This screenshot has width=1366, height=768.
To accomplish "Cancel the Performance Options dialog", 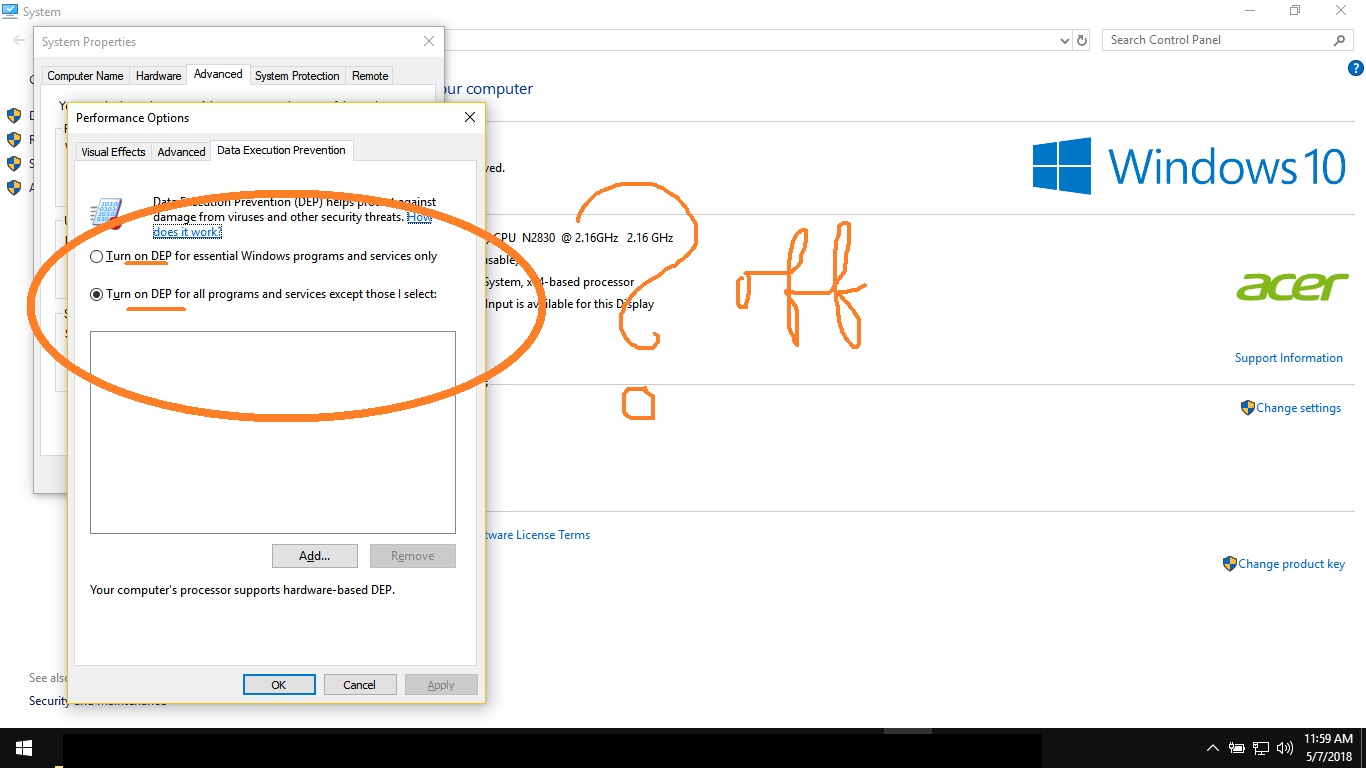I will [359, 685].
